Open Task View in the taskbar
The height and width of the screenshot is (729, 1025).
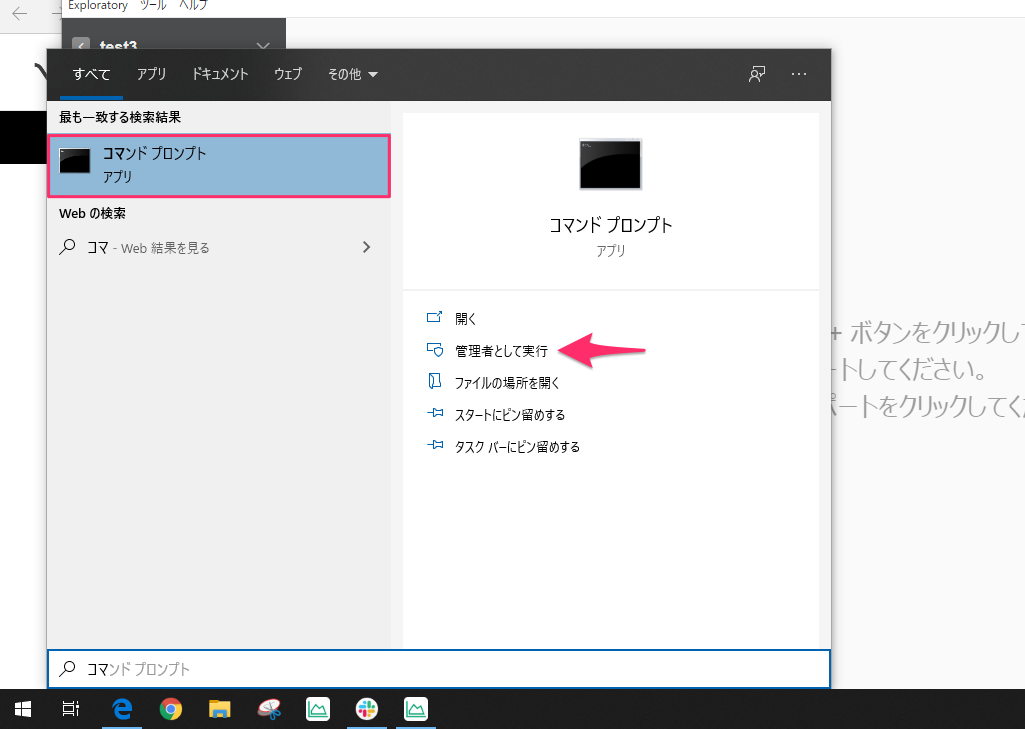[x=71, y=709]
